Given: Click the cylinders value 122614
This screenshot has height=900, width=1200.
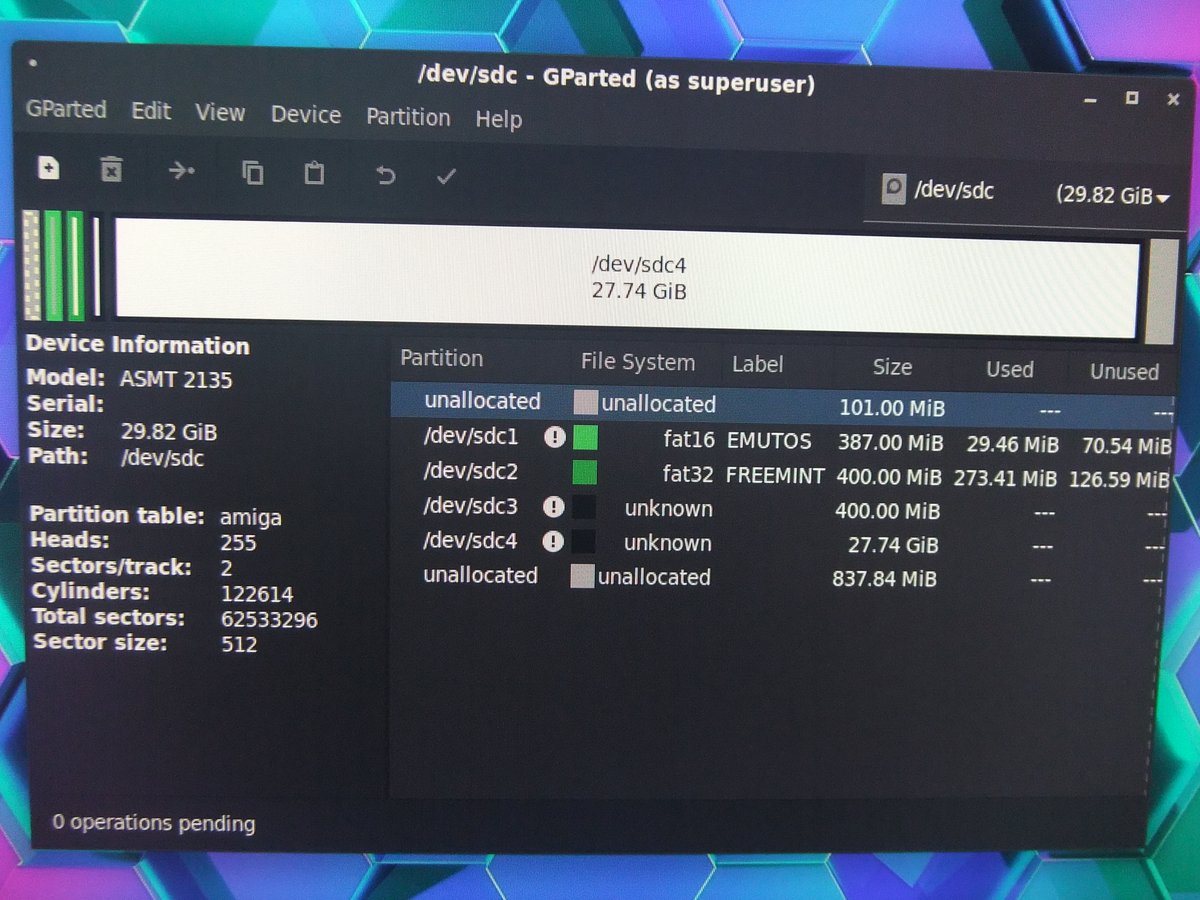Looking at the screenshot, I should [257, 594].
